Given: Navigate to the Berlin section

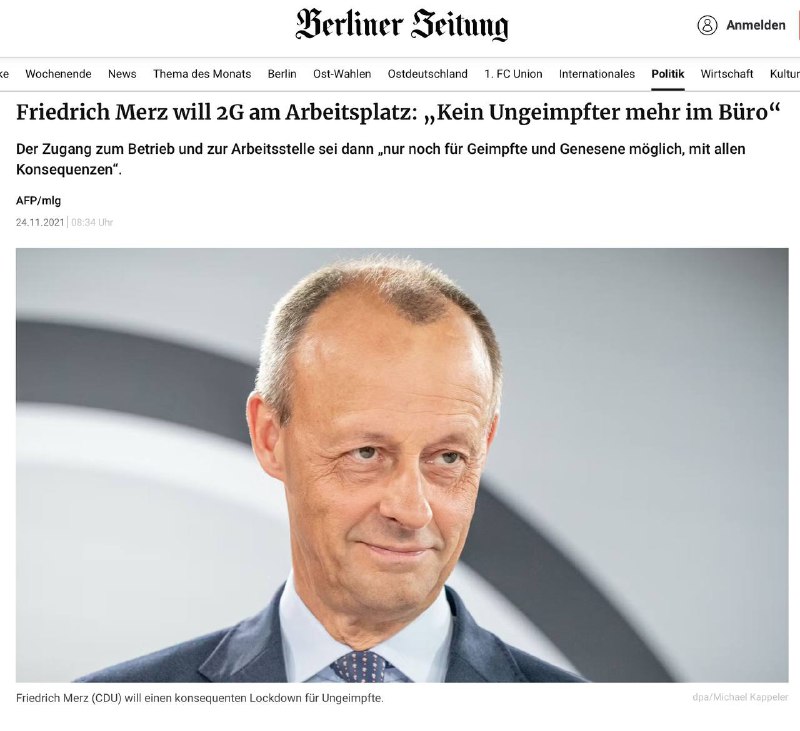Looking at the screenshot, I should 282,74.
